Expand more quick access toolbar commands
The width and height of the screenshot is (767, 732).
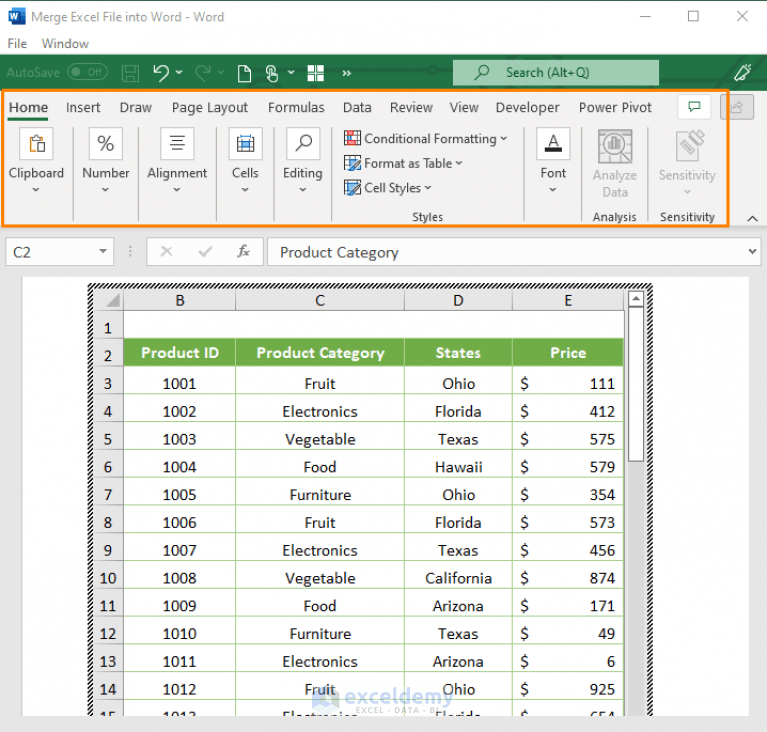point(346,73)
